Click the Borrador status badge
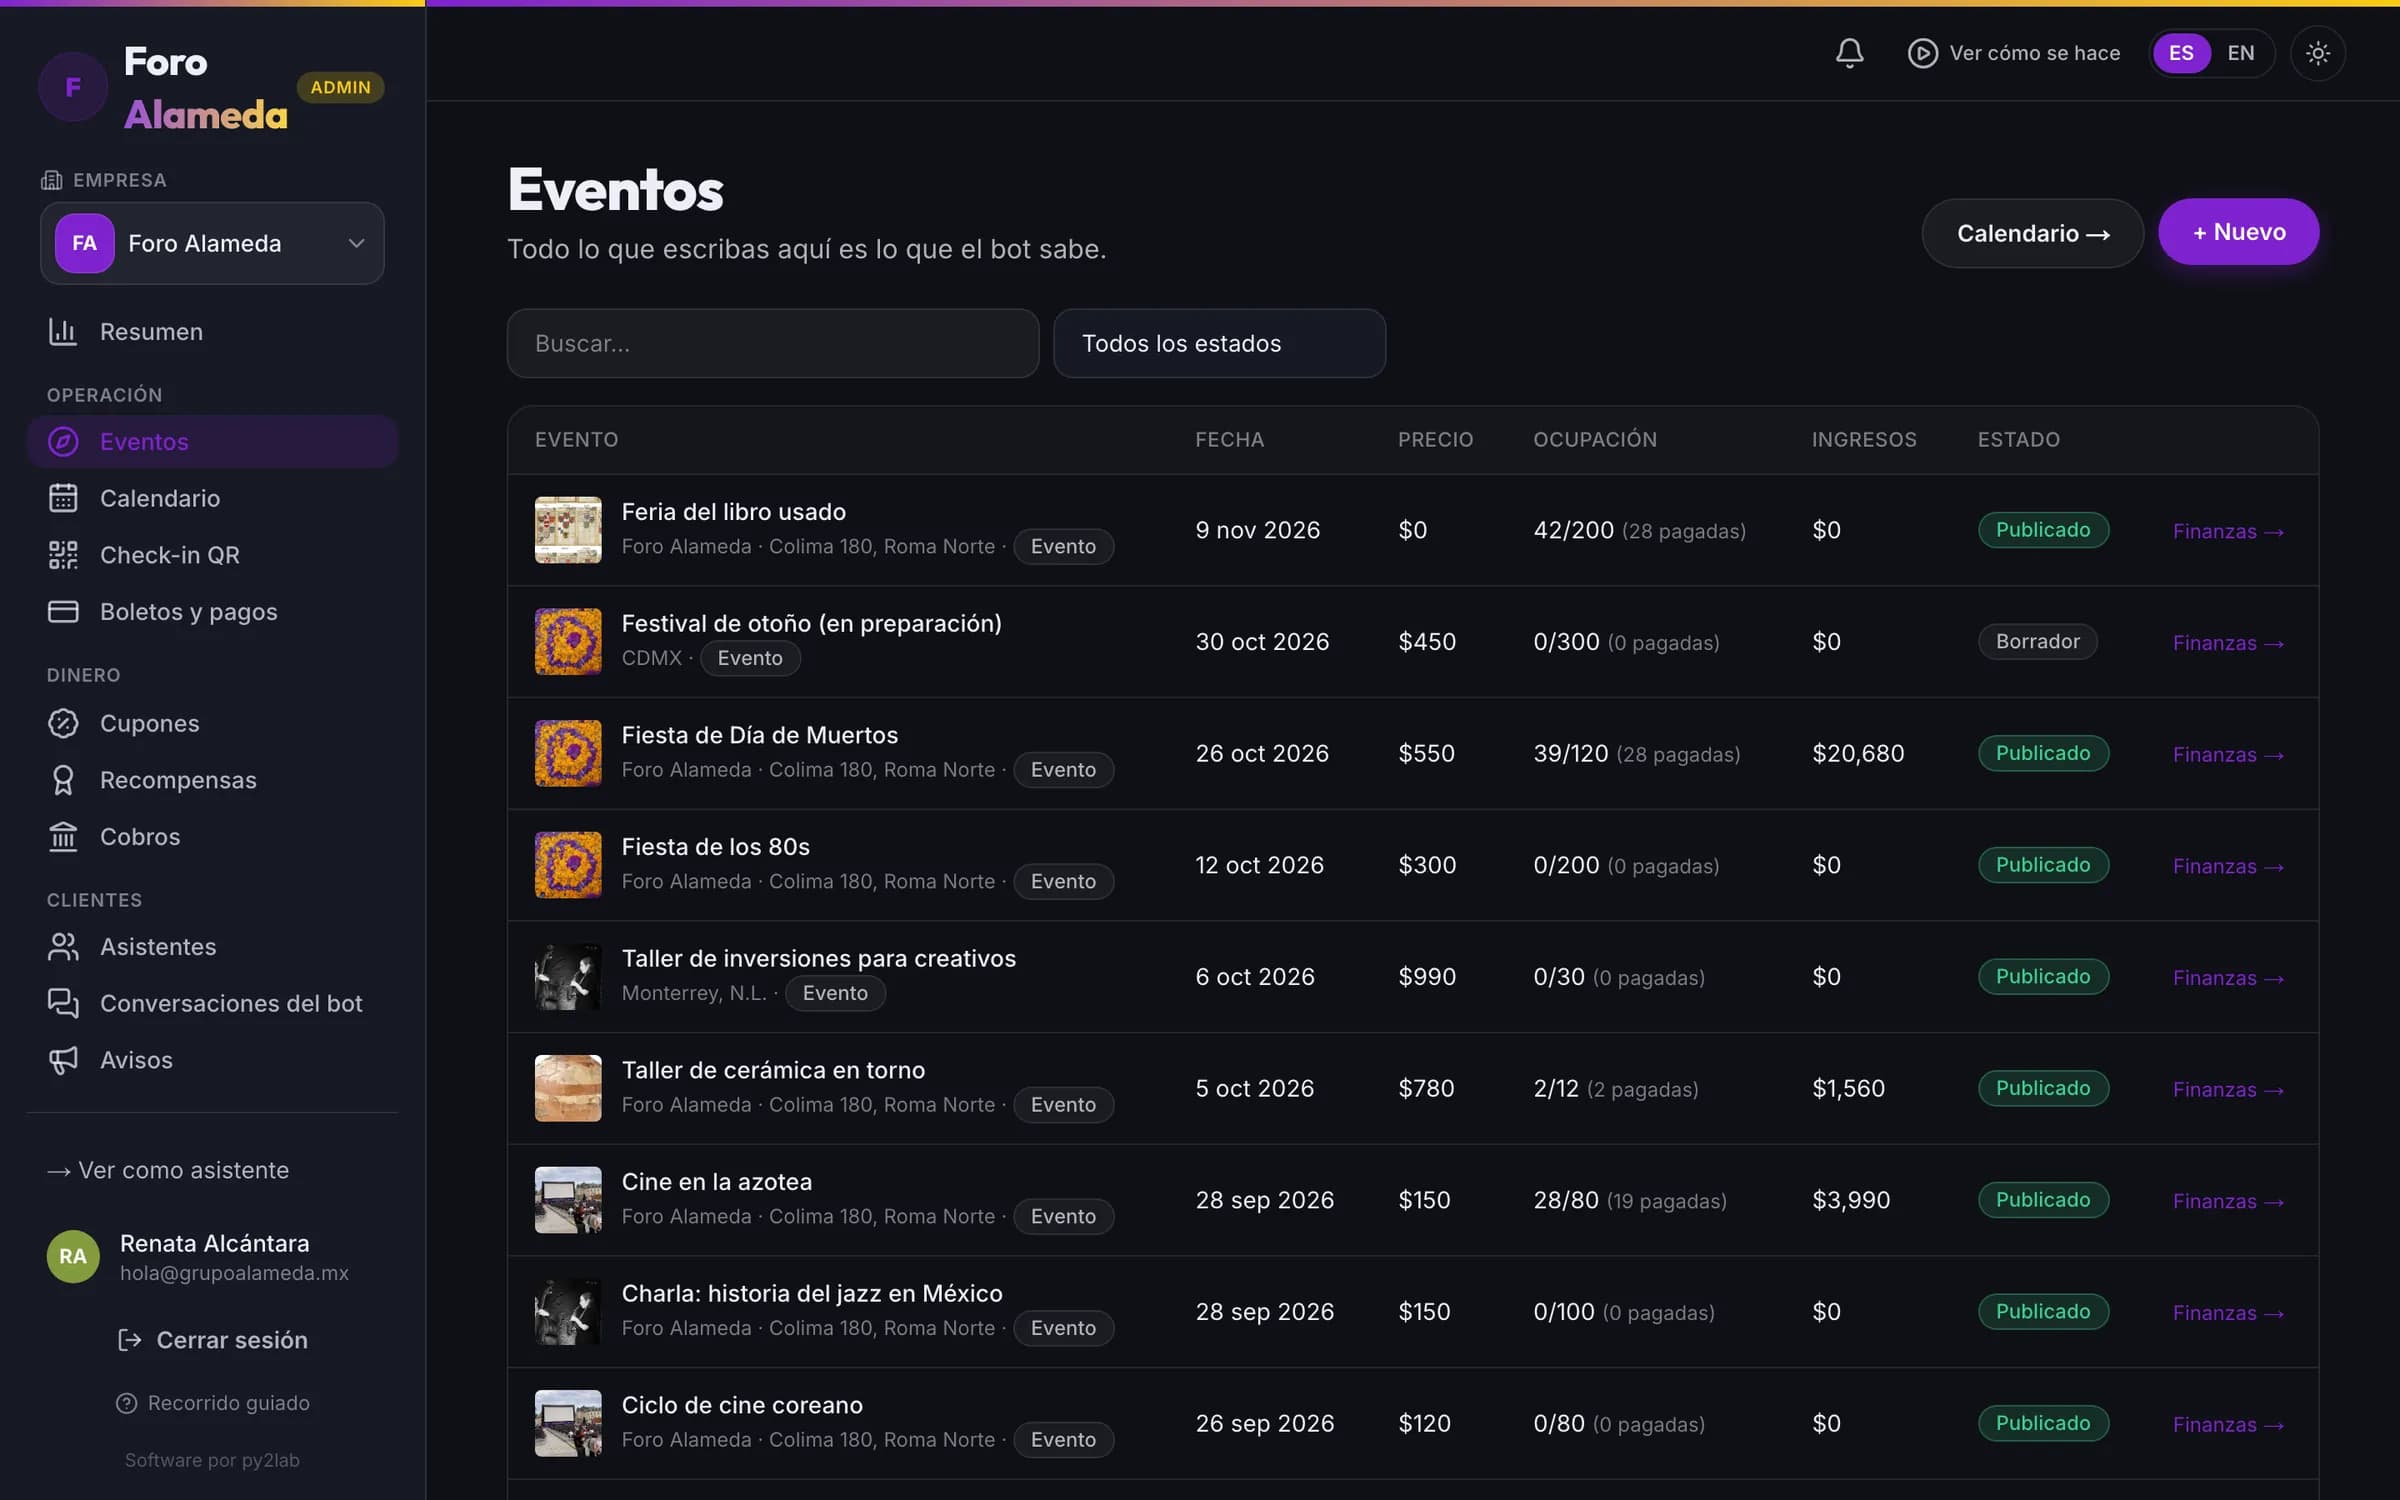2400x1500 pixels. pos(2037,642)
